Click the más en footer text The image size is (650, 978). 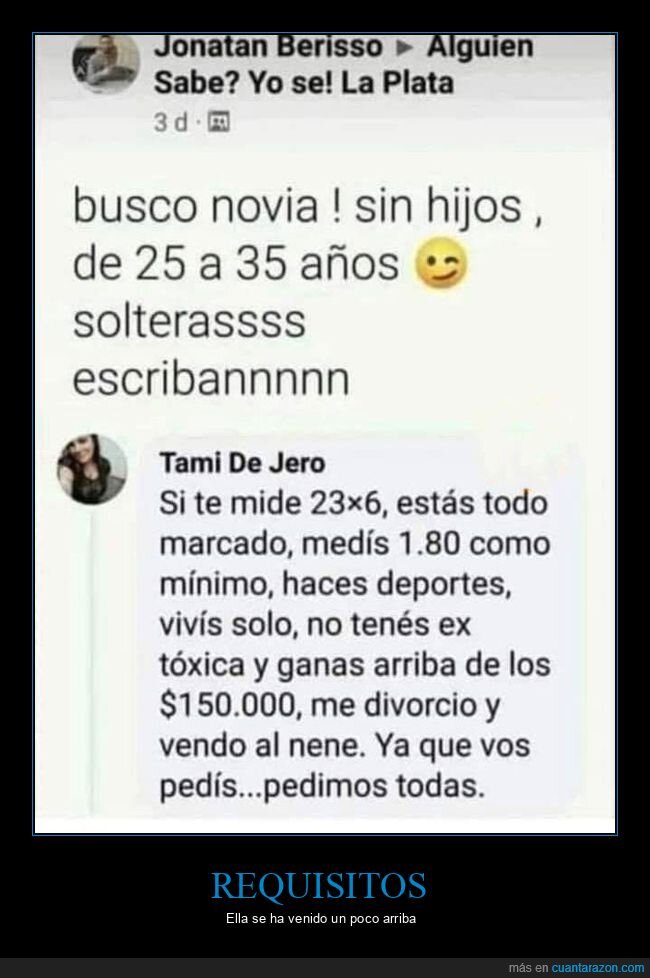tap(528, 967)
